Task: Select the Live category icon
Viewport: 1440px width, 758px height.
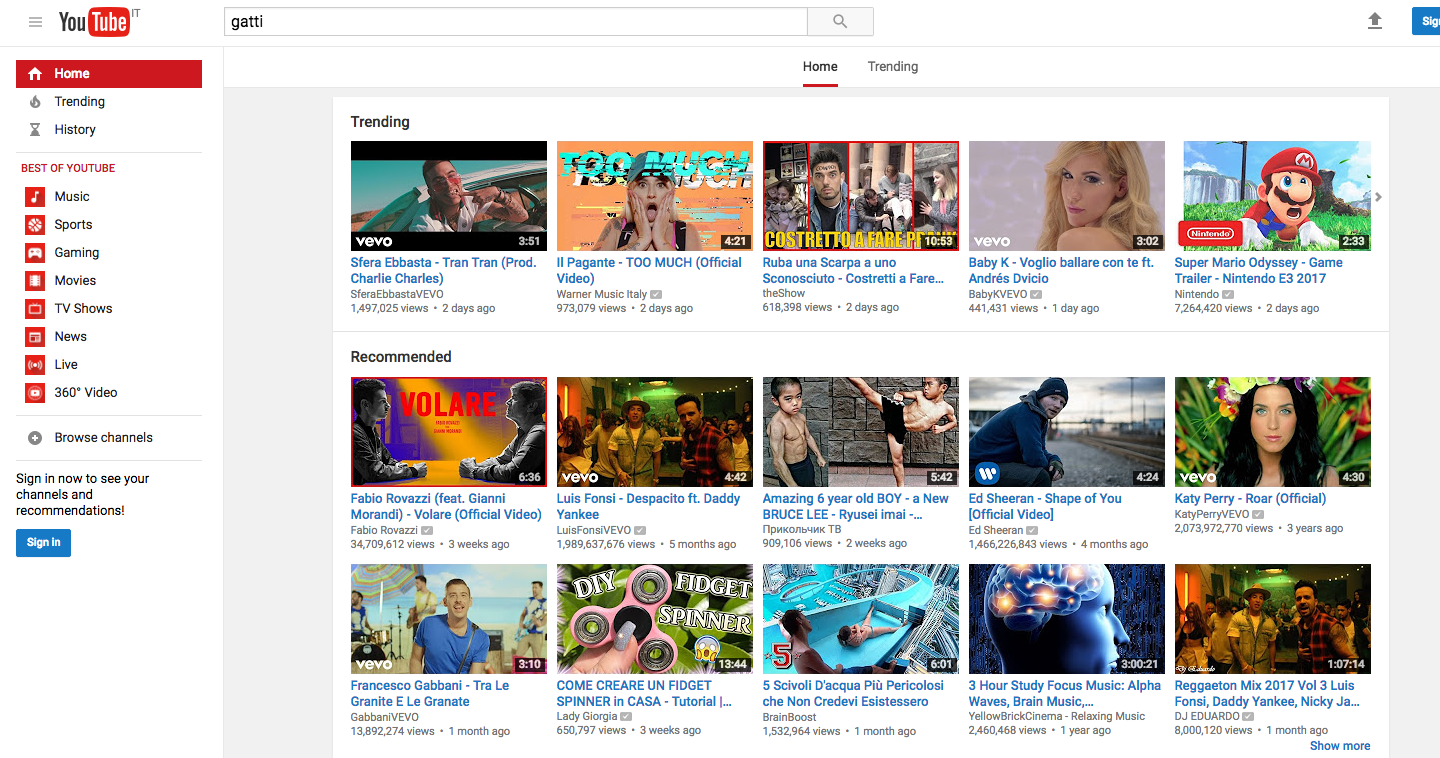Action: (35, 365)
